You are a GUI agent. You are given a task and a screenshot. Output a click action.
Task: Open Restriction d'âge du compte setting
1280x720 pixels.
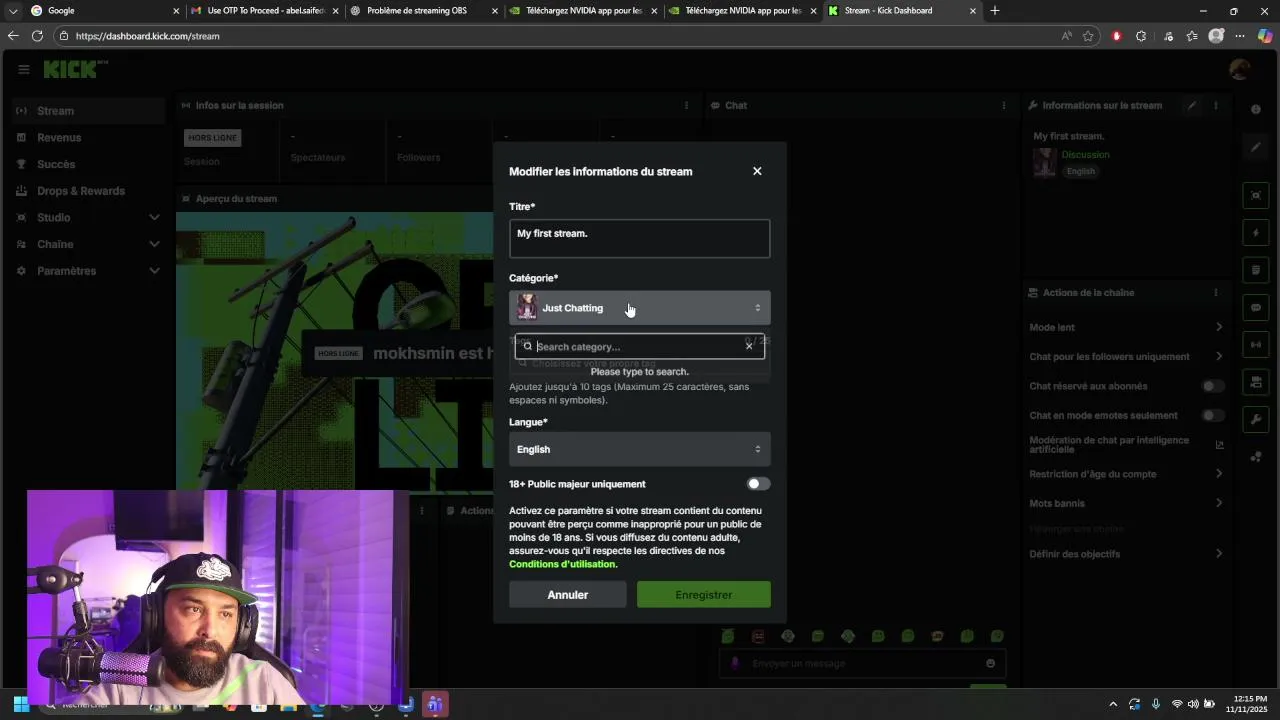pyautogui.click(x=1127, y=474)
